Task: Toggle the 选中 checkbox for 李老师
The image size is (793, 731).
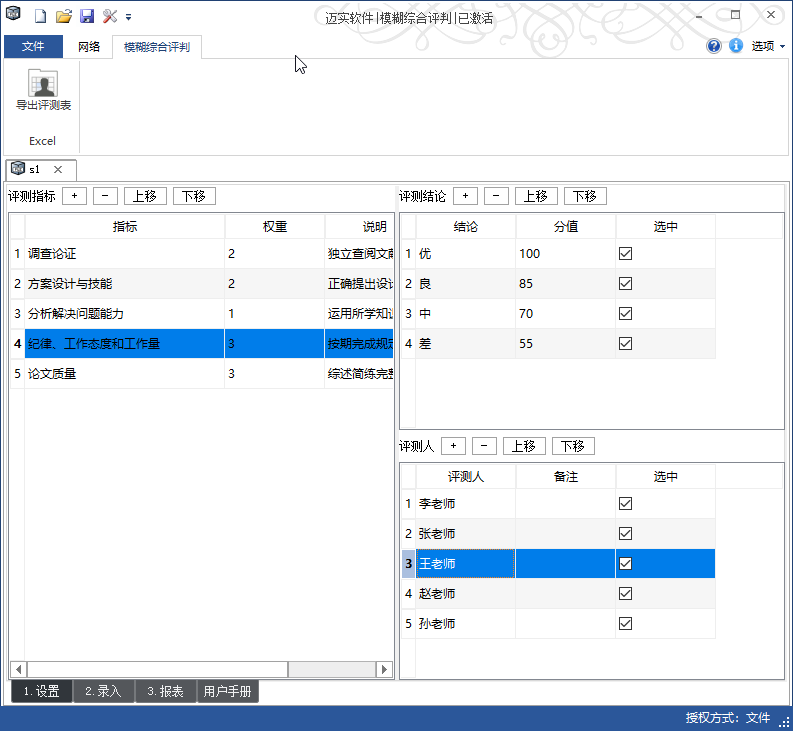Action: click(626, 504)
